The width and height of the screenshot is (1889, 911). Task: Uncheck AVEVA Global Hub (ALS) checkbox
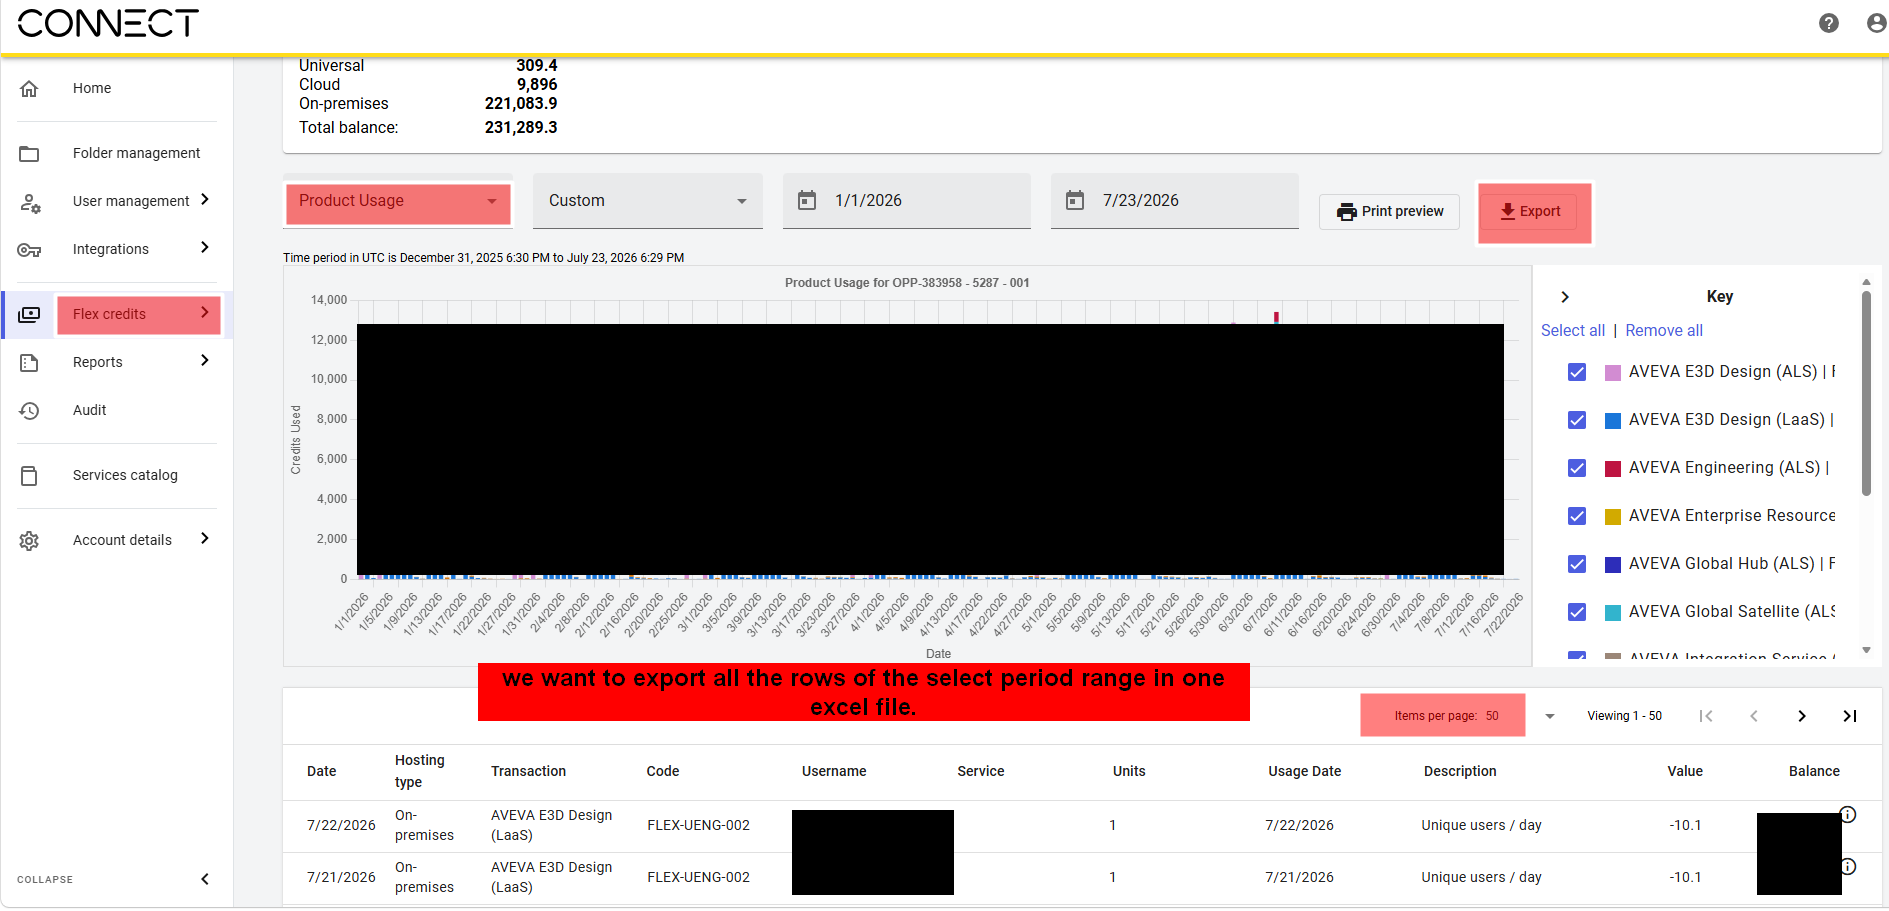[1577, 564]
